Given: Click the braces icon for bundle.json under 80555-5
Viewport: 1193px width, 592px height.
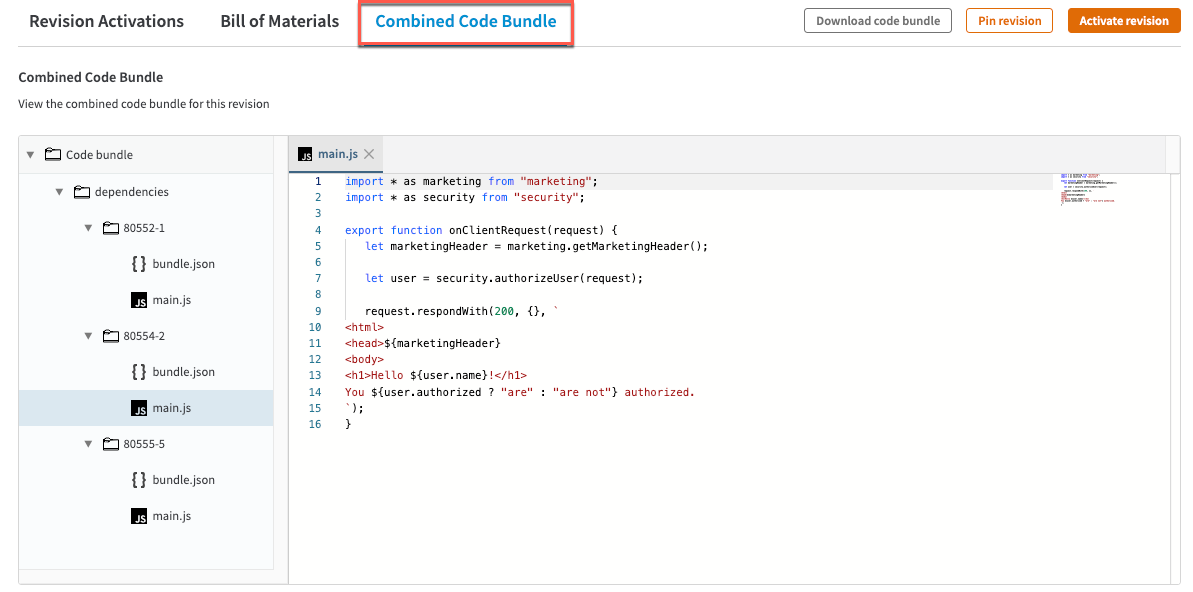Looking at the screenshot, I should coord(140,480).
